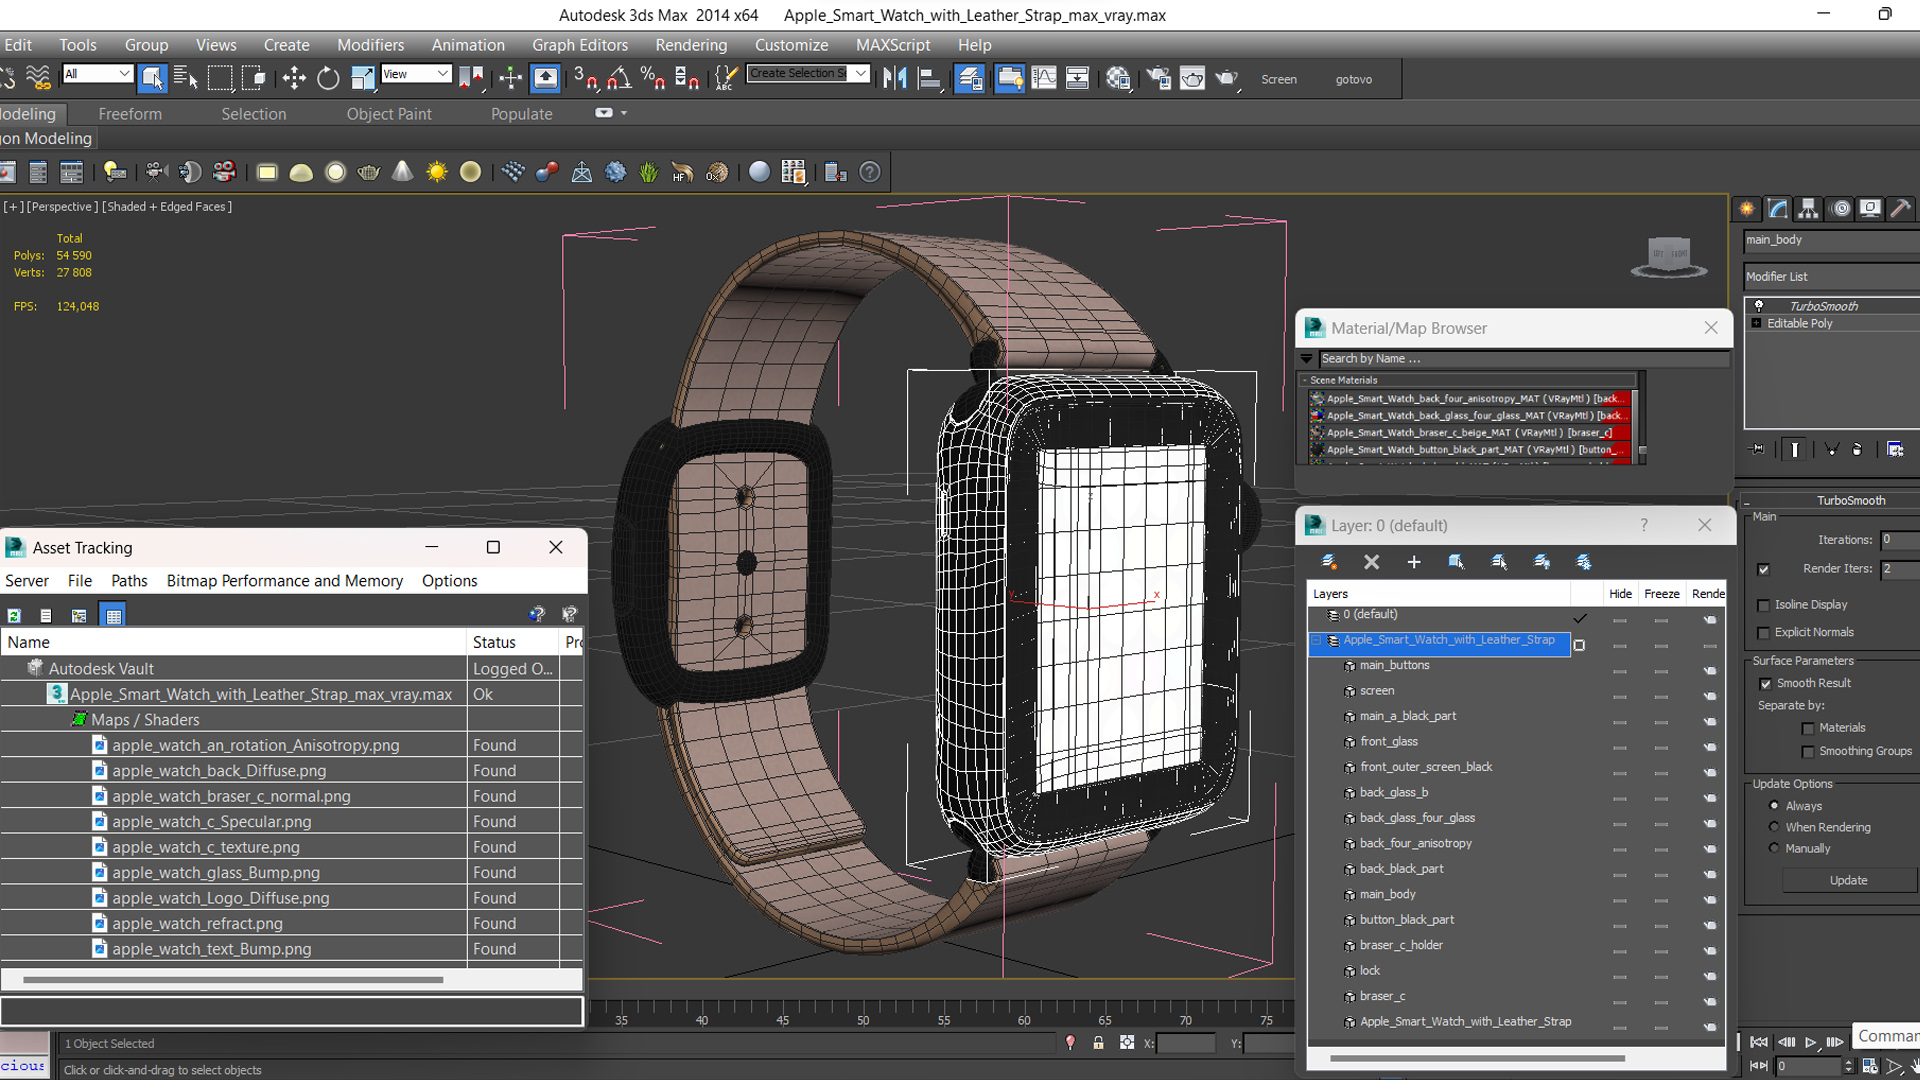The height and width of the screenshot is (1080, 1920).
Task: Click Freeze column header in Layer dialog
Action: [1662, 594]
